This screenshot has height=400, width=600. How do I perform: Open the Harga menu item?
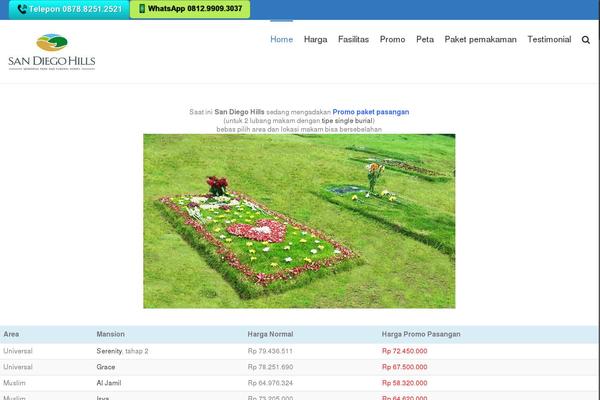click(x=315, y=39)
